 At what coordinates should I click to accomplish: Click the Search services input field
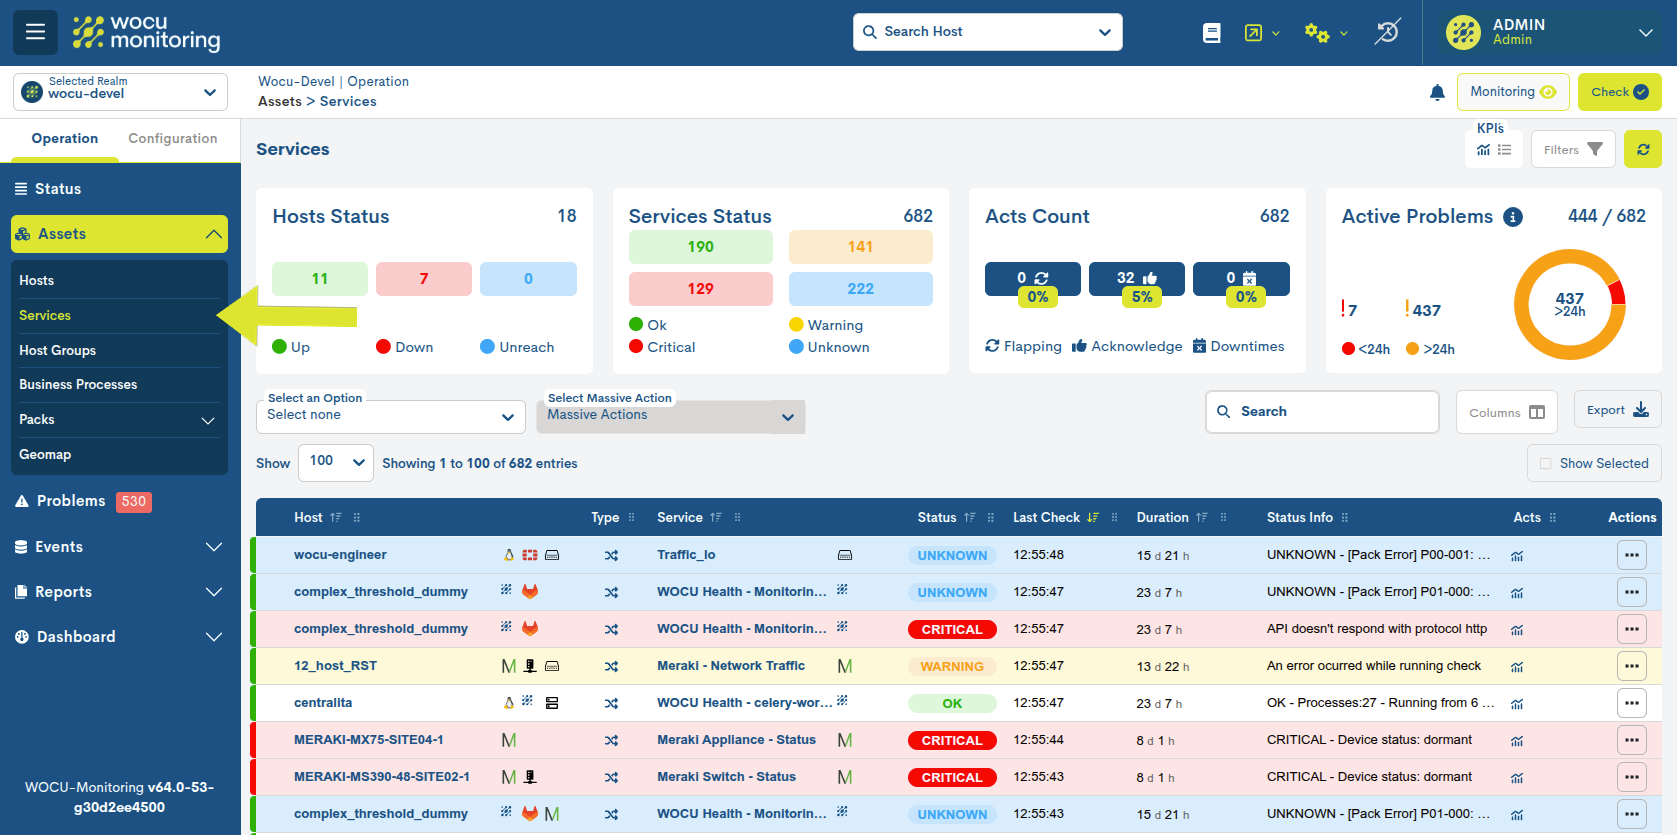coord(1322,412)
